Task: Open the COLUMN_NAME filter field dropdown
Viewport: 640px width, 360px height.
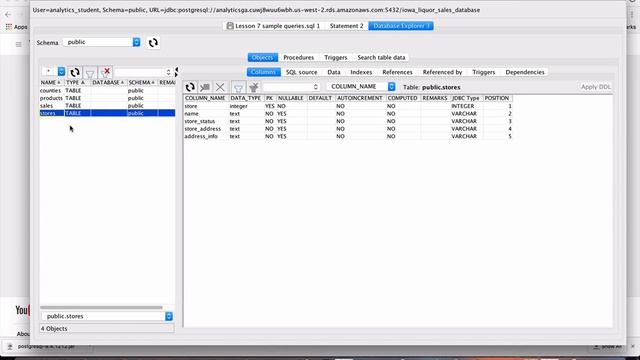Action: (361, 87)
